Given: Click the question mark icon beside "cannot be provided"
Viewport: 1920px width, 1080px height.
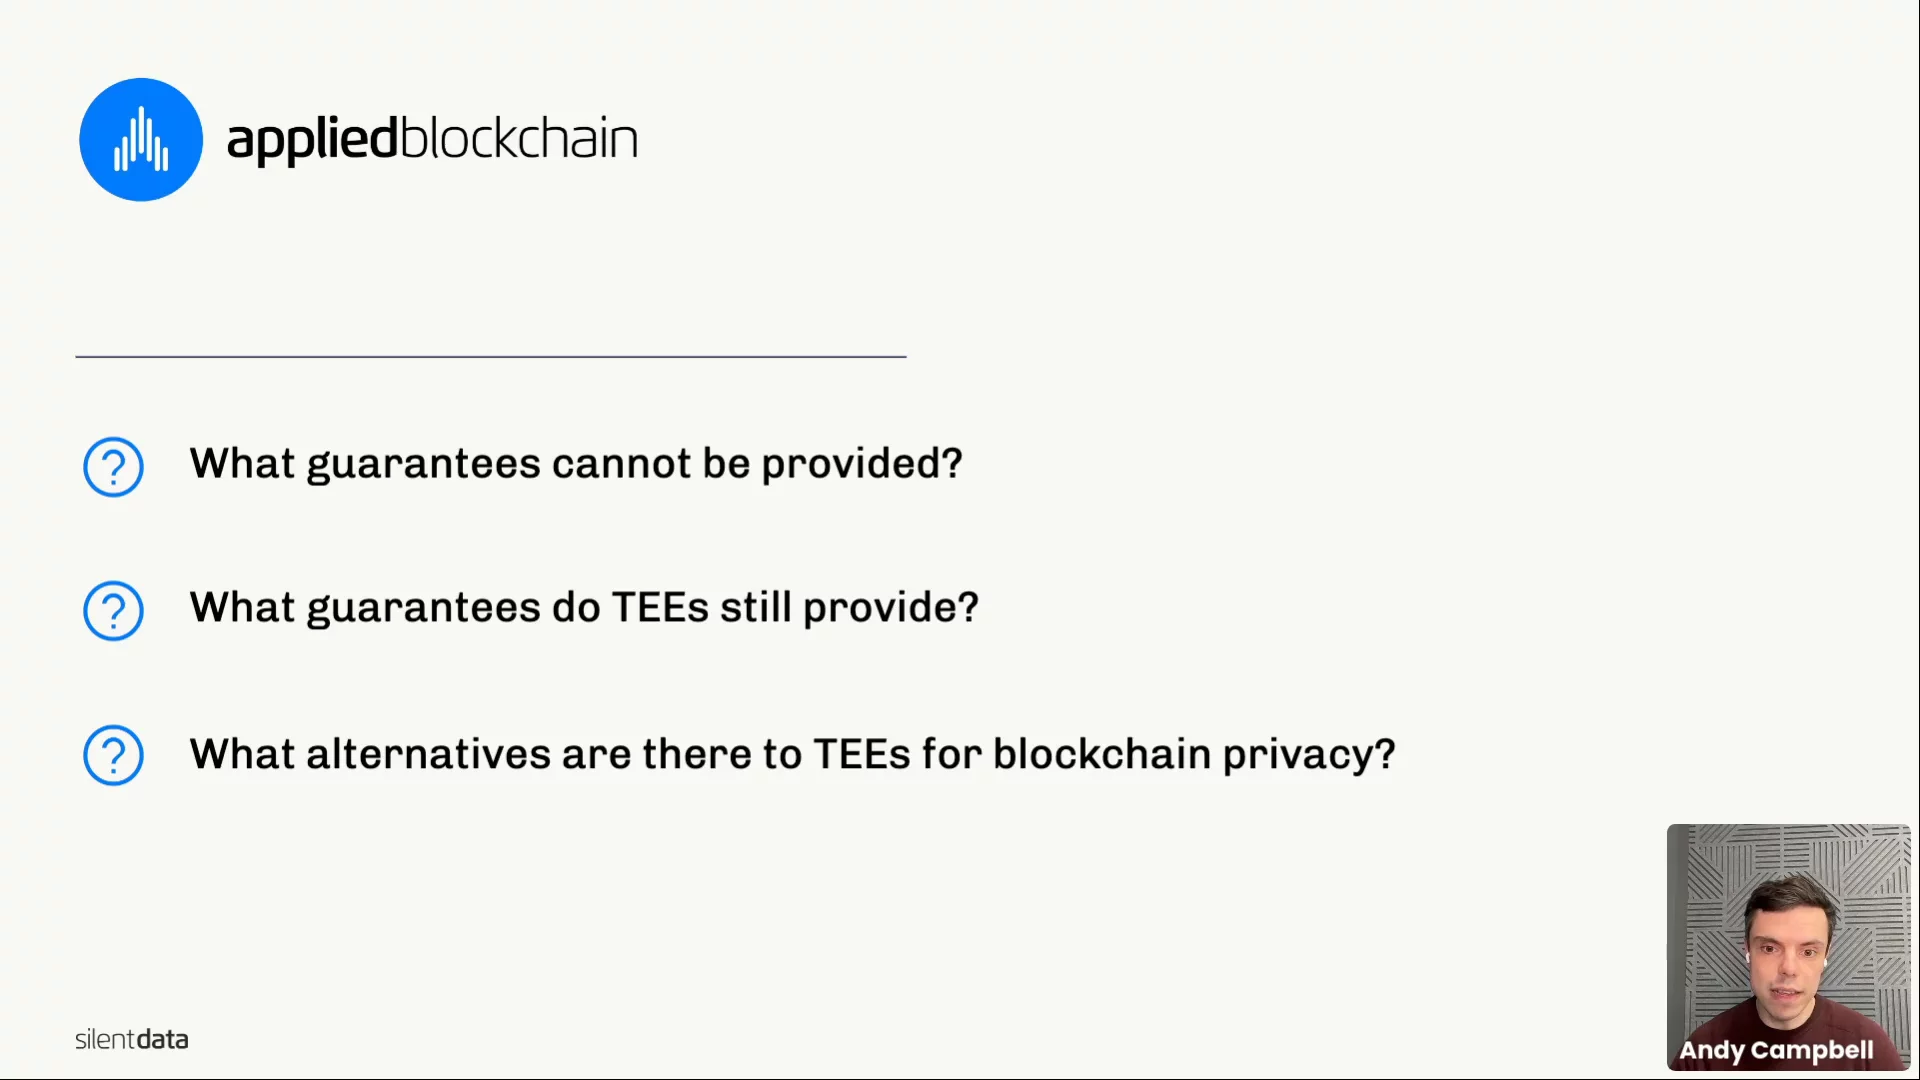Looking at the screenshot, I should pos(113,466).
